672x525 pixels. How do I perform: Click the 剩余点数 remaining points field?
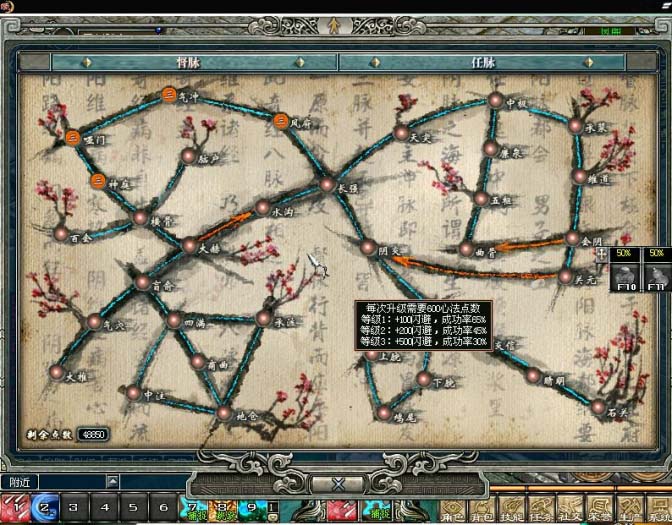[x=93, y=435]
